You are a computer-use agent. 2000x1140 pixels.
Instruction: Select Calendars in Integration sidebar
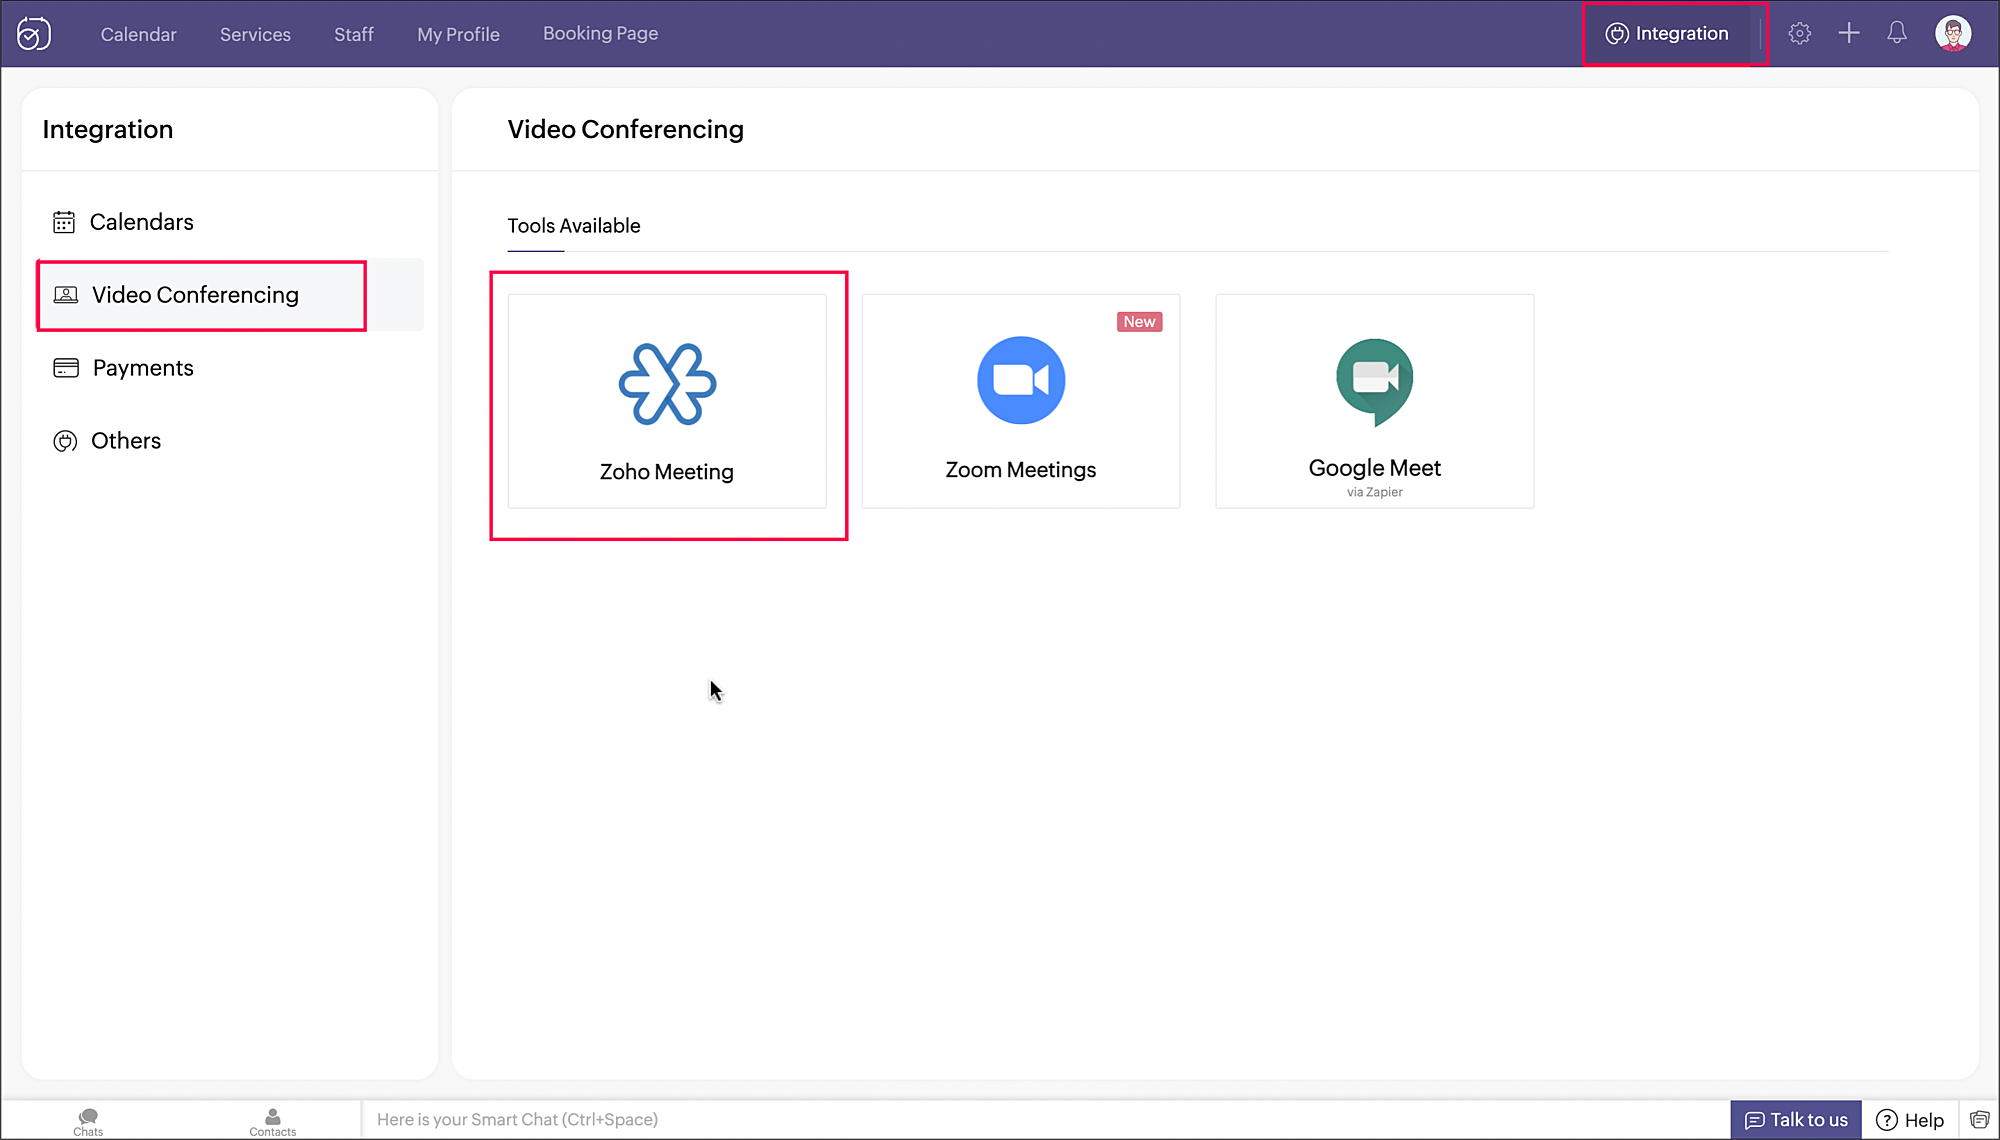click(x=230, y=222)
